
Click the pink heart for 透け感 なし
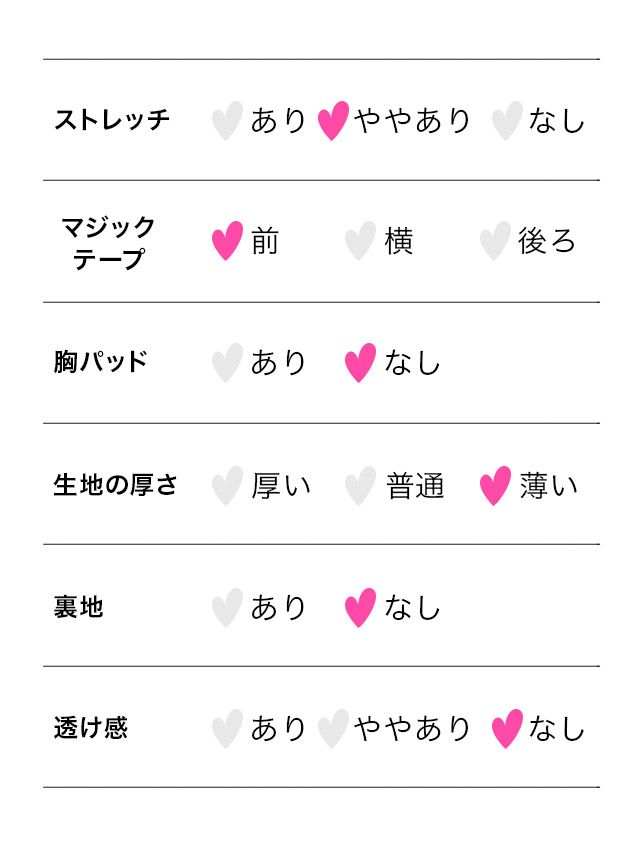[x=507, y=728]
